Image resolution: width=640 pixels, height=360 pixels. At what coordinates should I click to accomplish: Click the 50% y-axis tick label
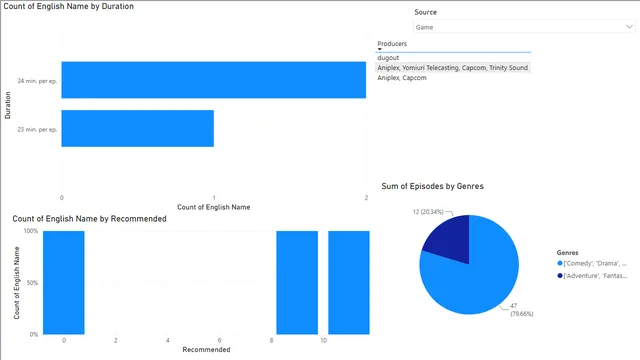(32, 282)
